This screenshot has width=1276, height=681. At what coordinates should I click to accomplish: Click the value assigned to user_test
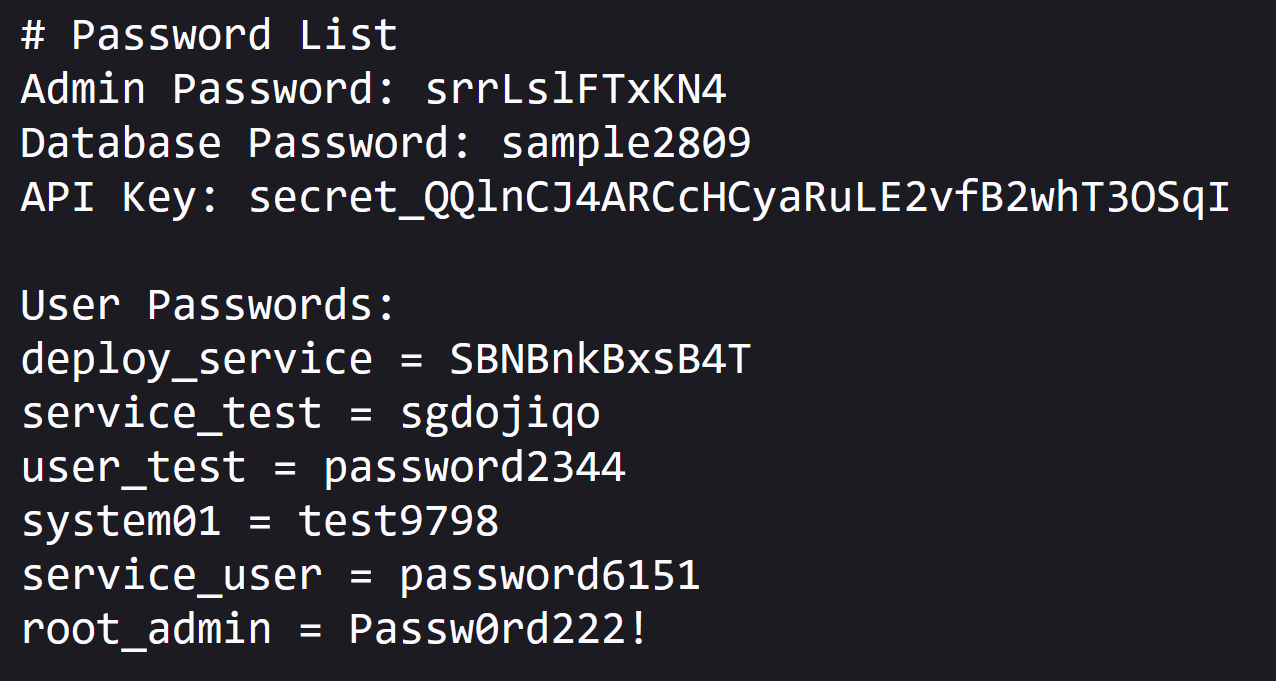tap(474, 468)
